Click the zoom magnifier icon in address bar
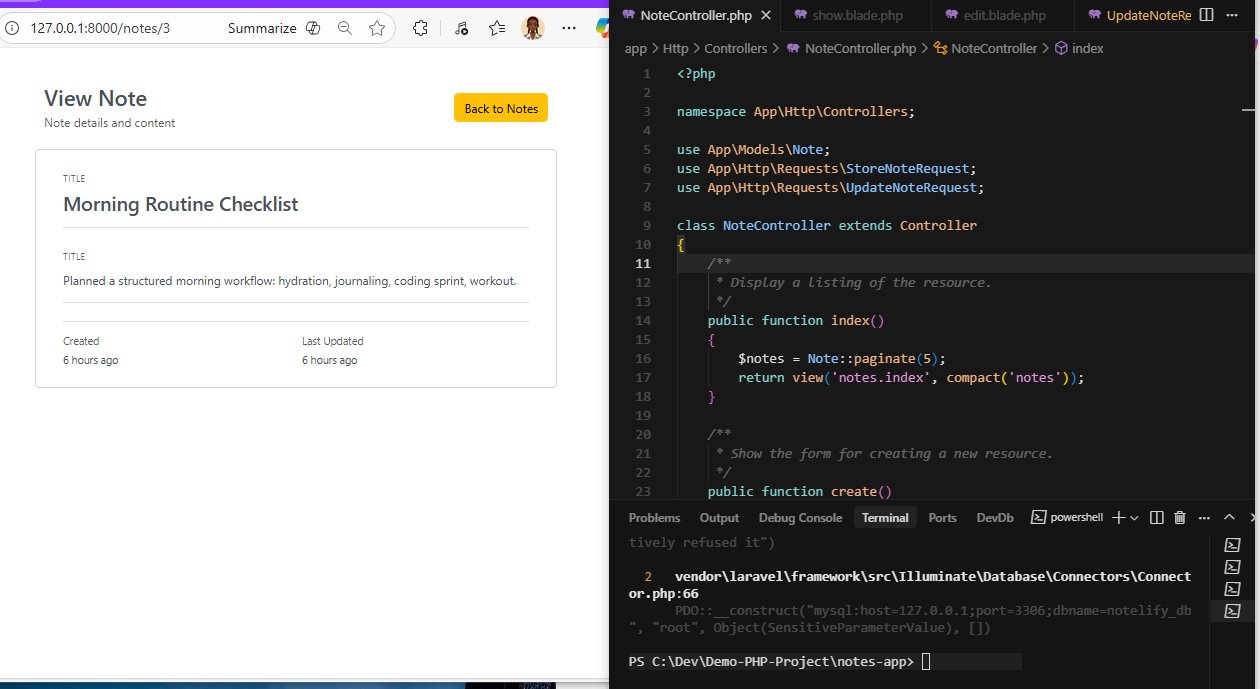Screen dimensions: 1260x689 tap(345, 28)
